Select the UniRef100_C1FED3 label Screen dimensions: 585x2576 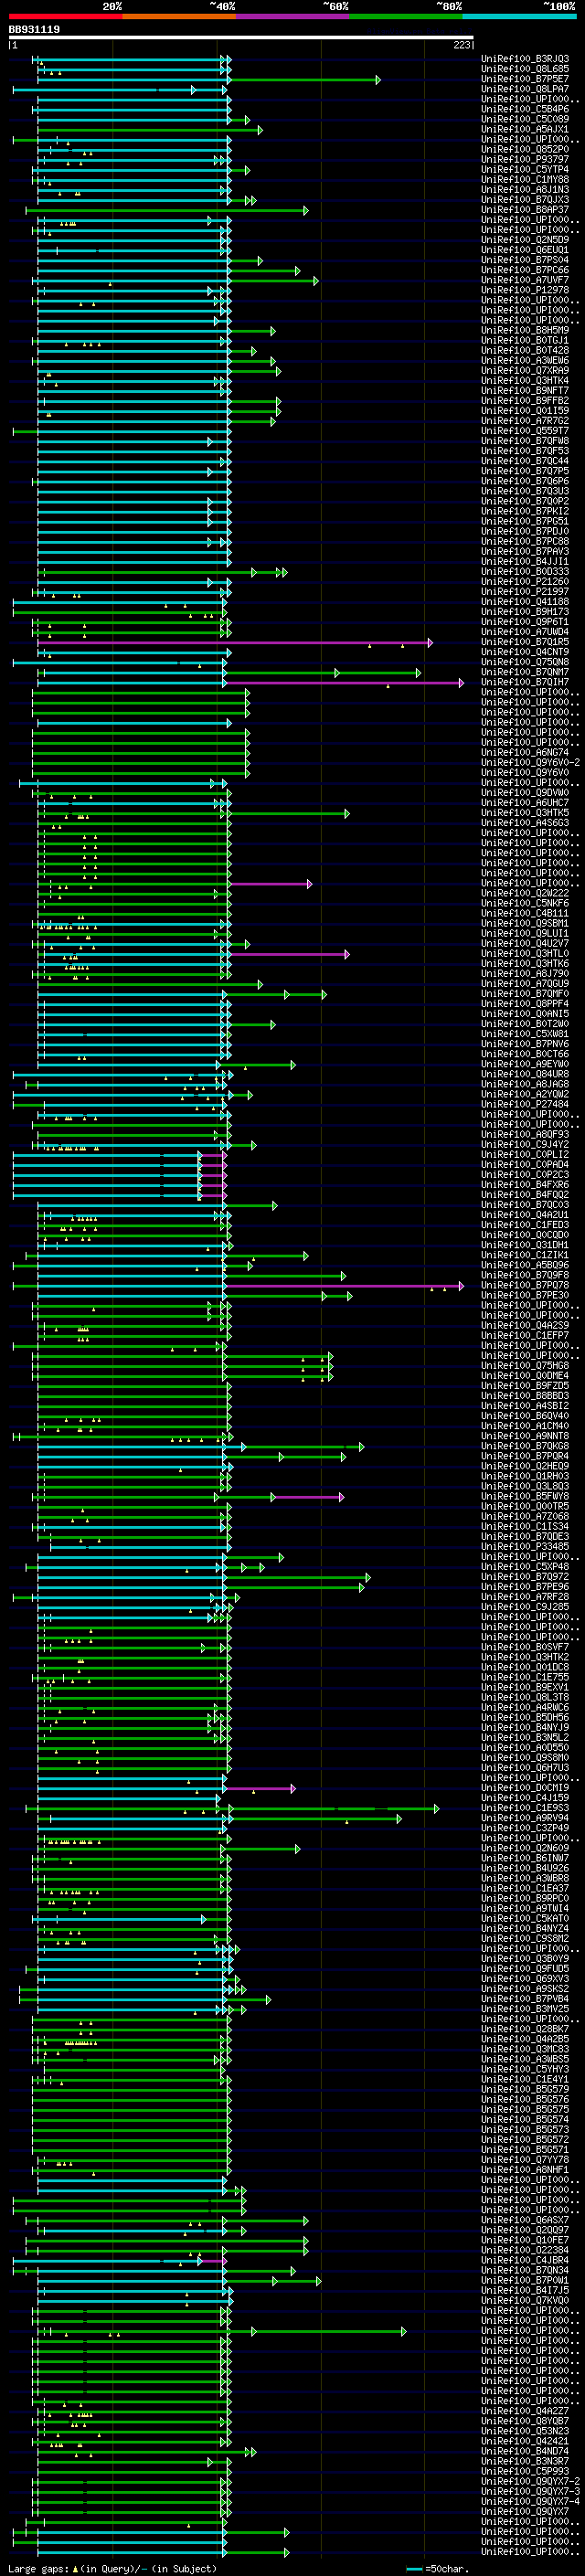click(525, 1225)
